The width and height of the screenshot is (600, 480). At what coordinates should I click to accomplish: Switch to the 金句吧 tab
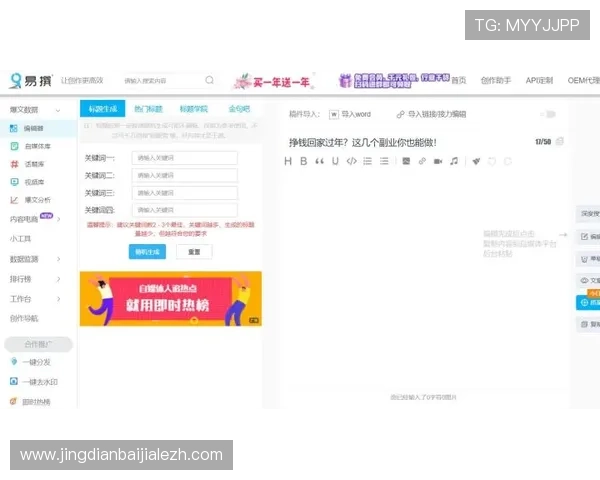tap(239, 109)
